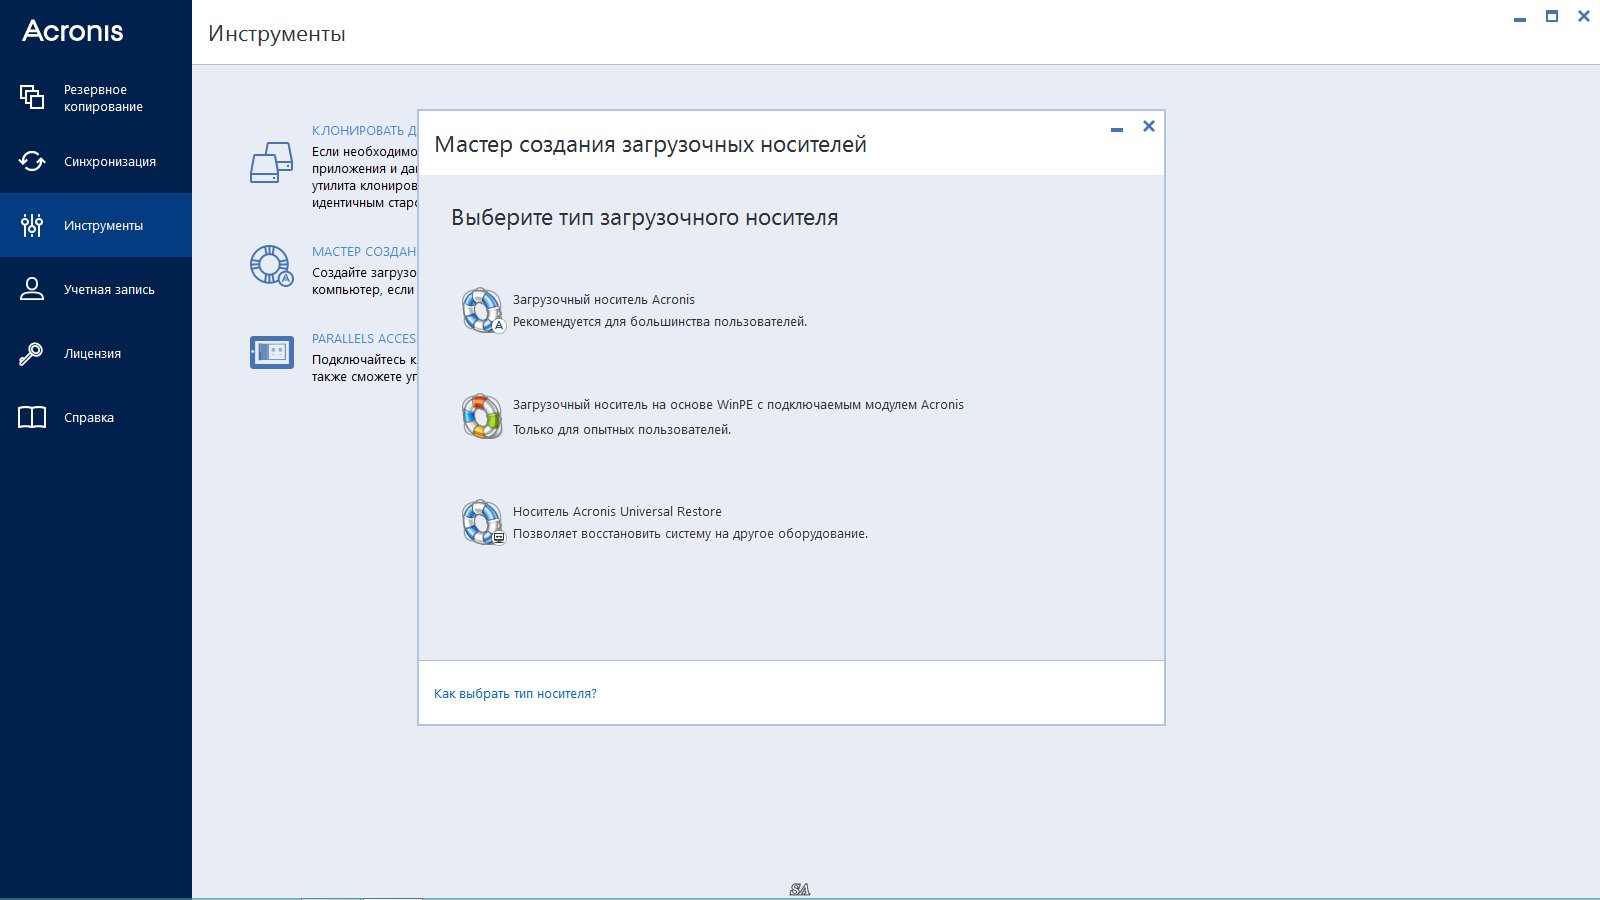Minimize the media builder wizard dialog
This screenshot has width=1600, height=900.
pyautogui.click(x=1117, y=129)
